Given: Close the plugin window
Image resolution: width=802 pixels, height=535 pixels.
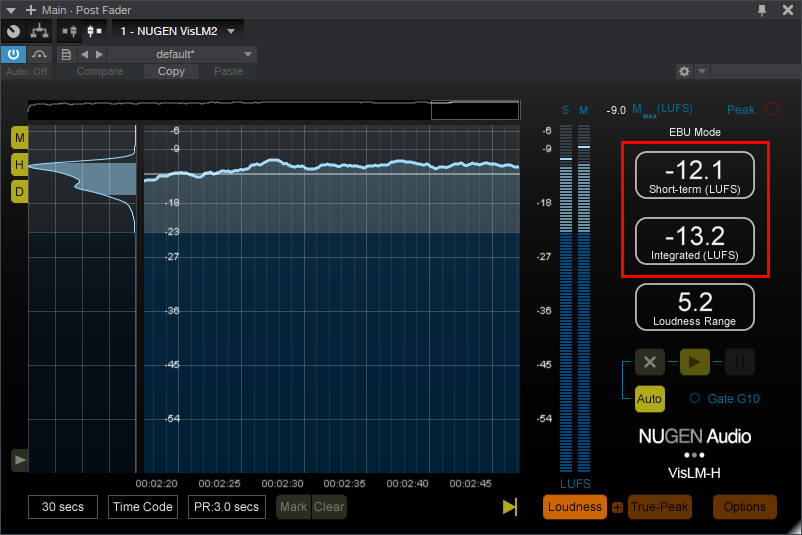Looking at the screenshot, I should [788, 10].
